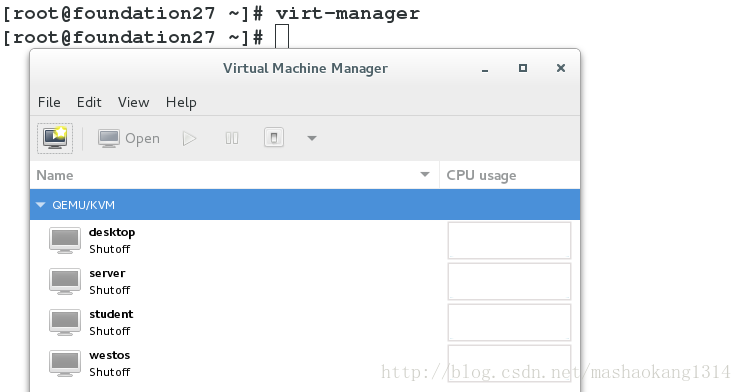Viewport: 742px width, 392px height.
Task: Select the student VM monitor icon
Action: [65, 322]
